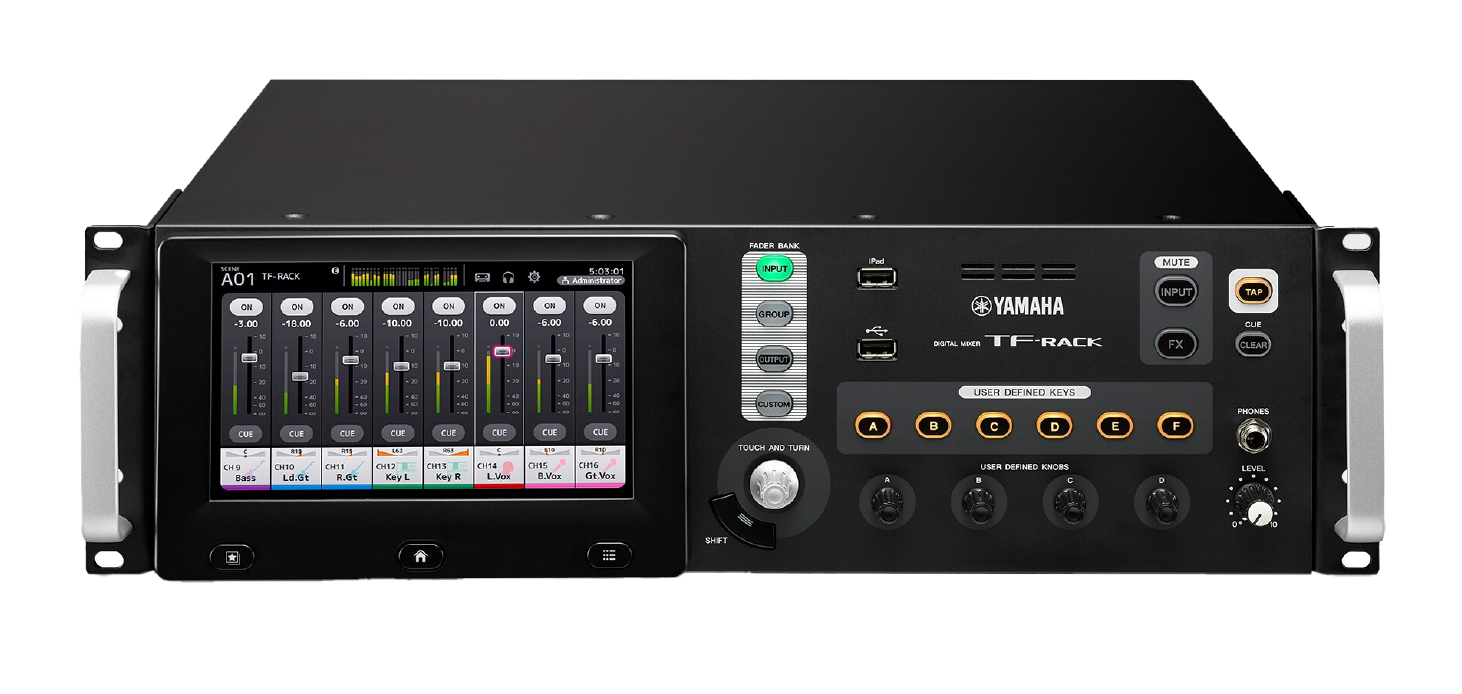Select the OUTPUT fader bank
The height and width of the screenshot is (694, 1462).
pyautogui.click(x=774, y=359)
